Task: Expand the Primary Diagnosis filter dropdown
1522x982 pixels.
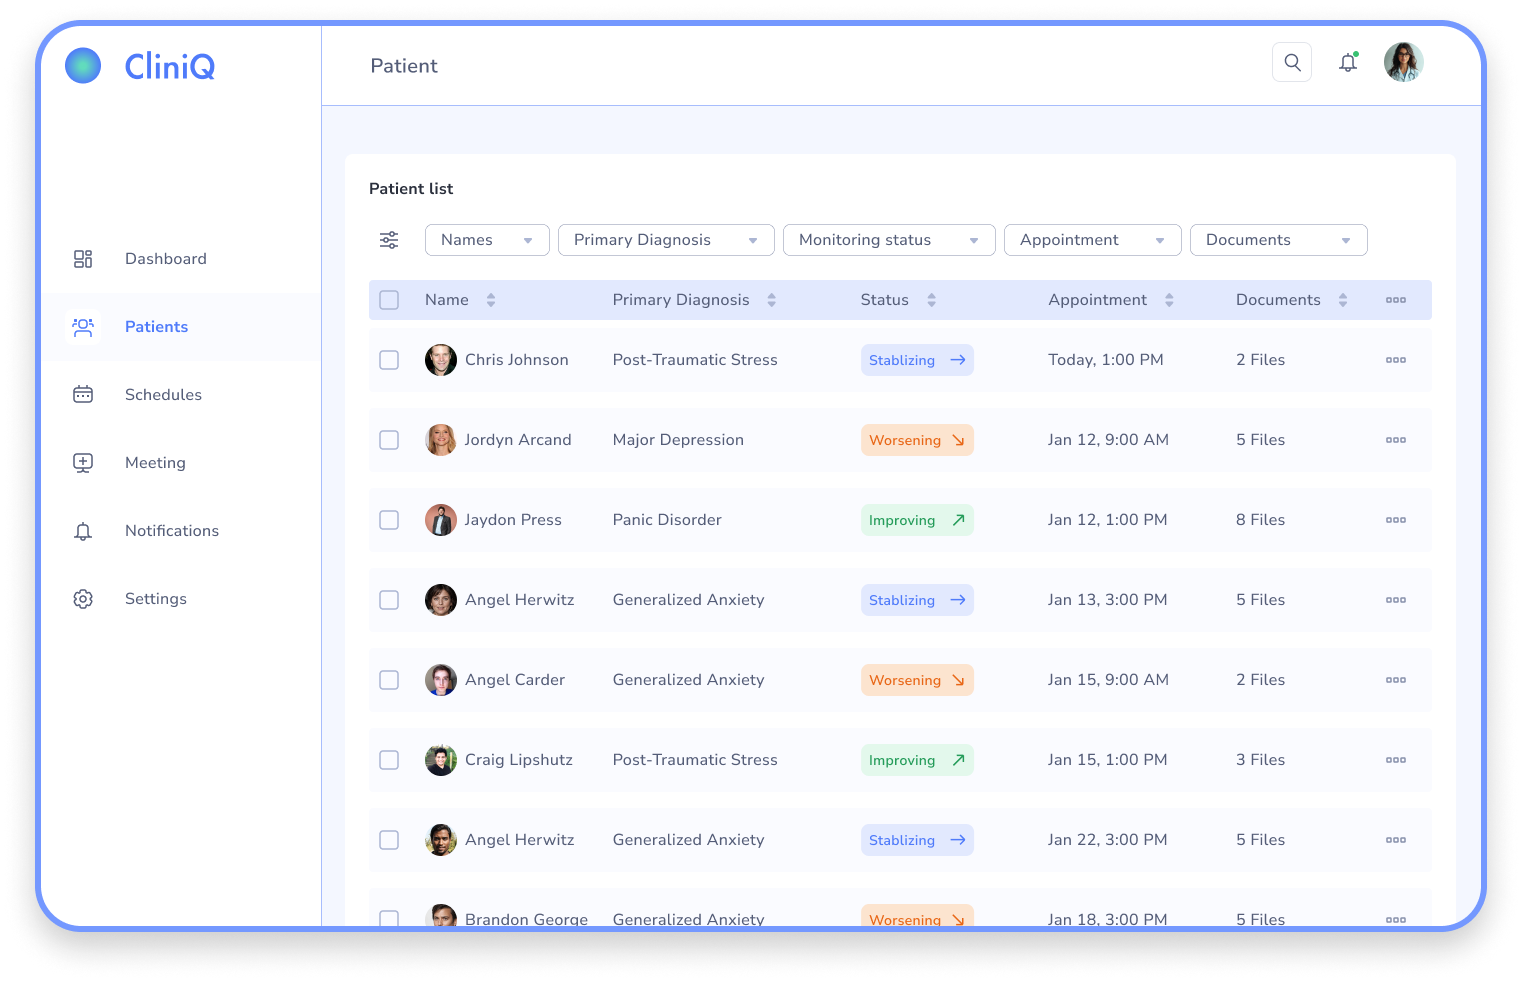Action: (666, 240)
